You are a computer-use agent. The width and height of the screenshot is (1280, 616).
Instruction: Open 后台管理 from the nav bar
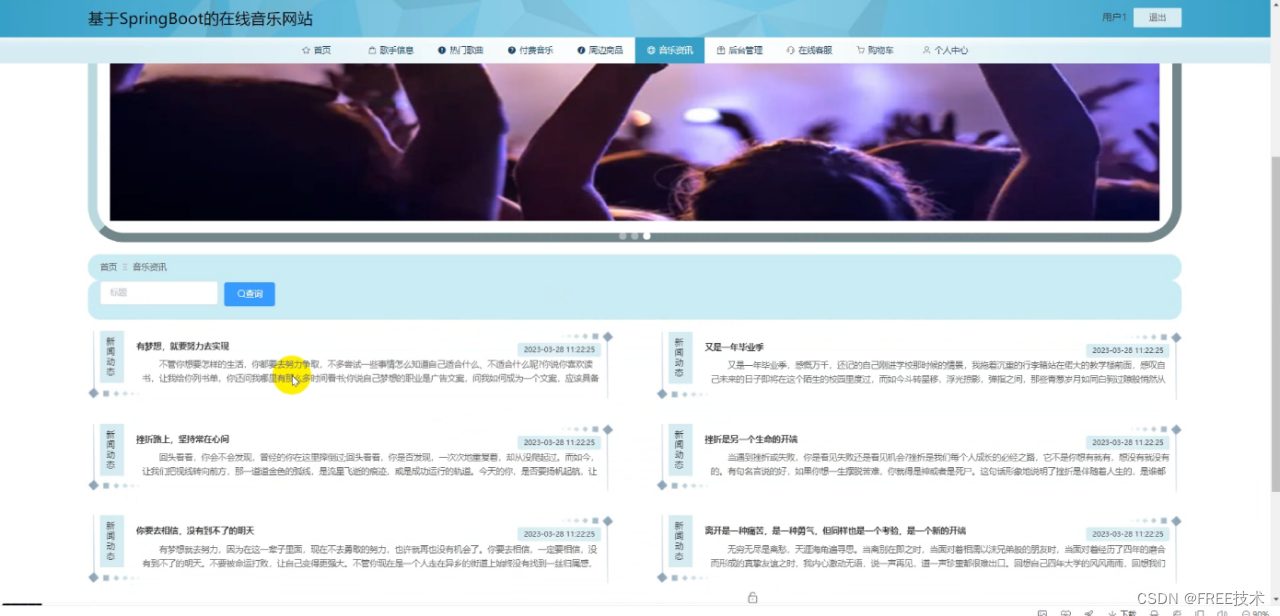tap(739, 50)
